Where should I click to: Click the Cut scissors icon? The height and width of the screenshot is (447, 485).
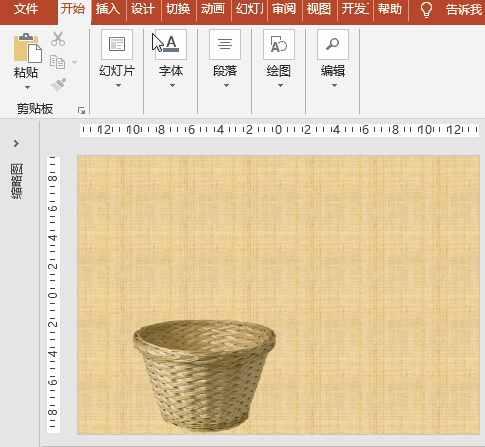pyautogui.click(x=58, y=39)
